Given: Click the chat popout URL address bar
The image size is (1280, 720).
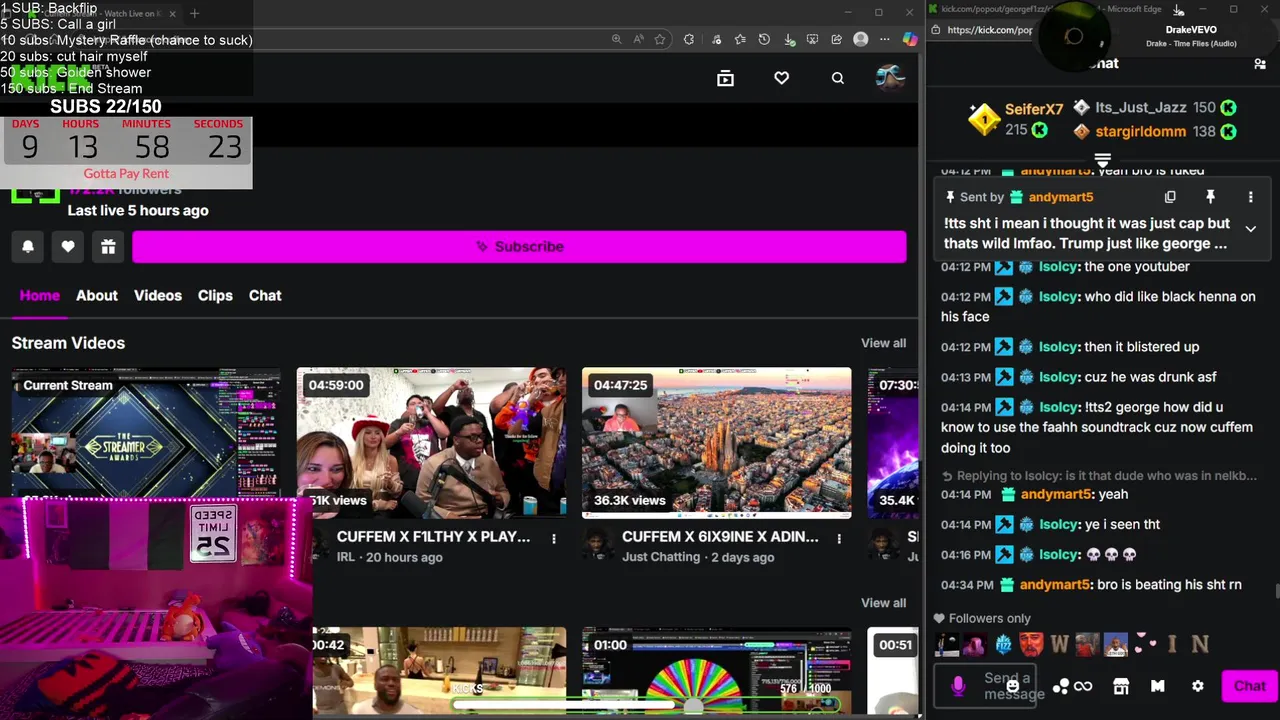Looking at the screenshot, I should 990,30.
